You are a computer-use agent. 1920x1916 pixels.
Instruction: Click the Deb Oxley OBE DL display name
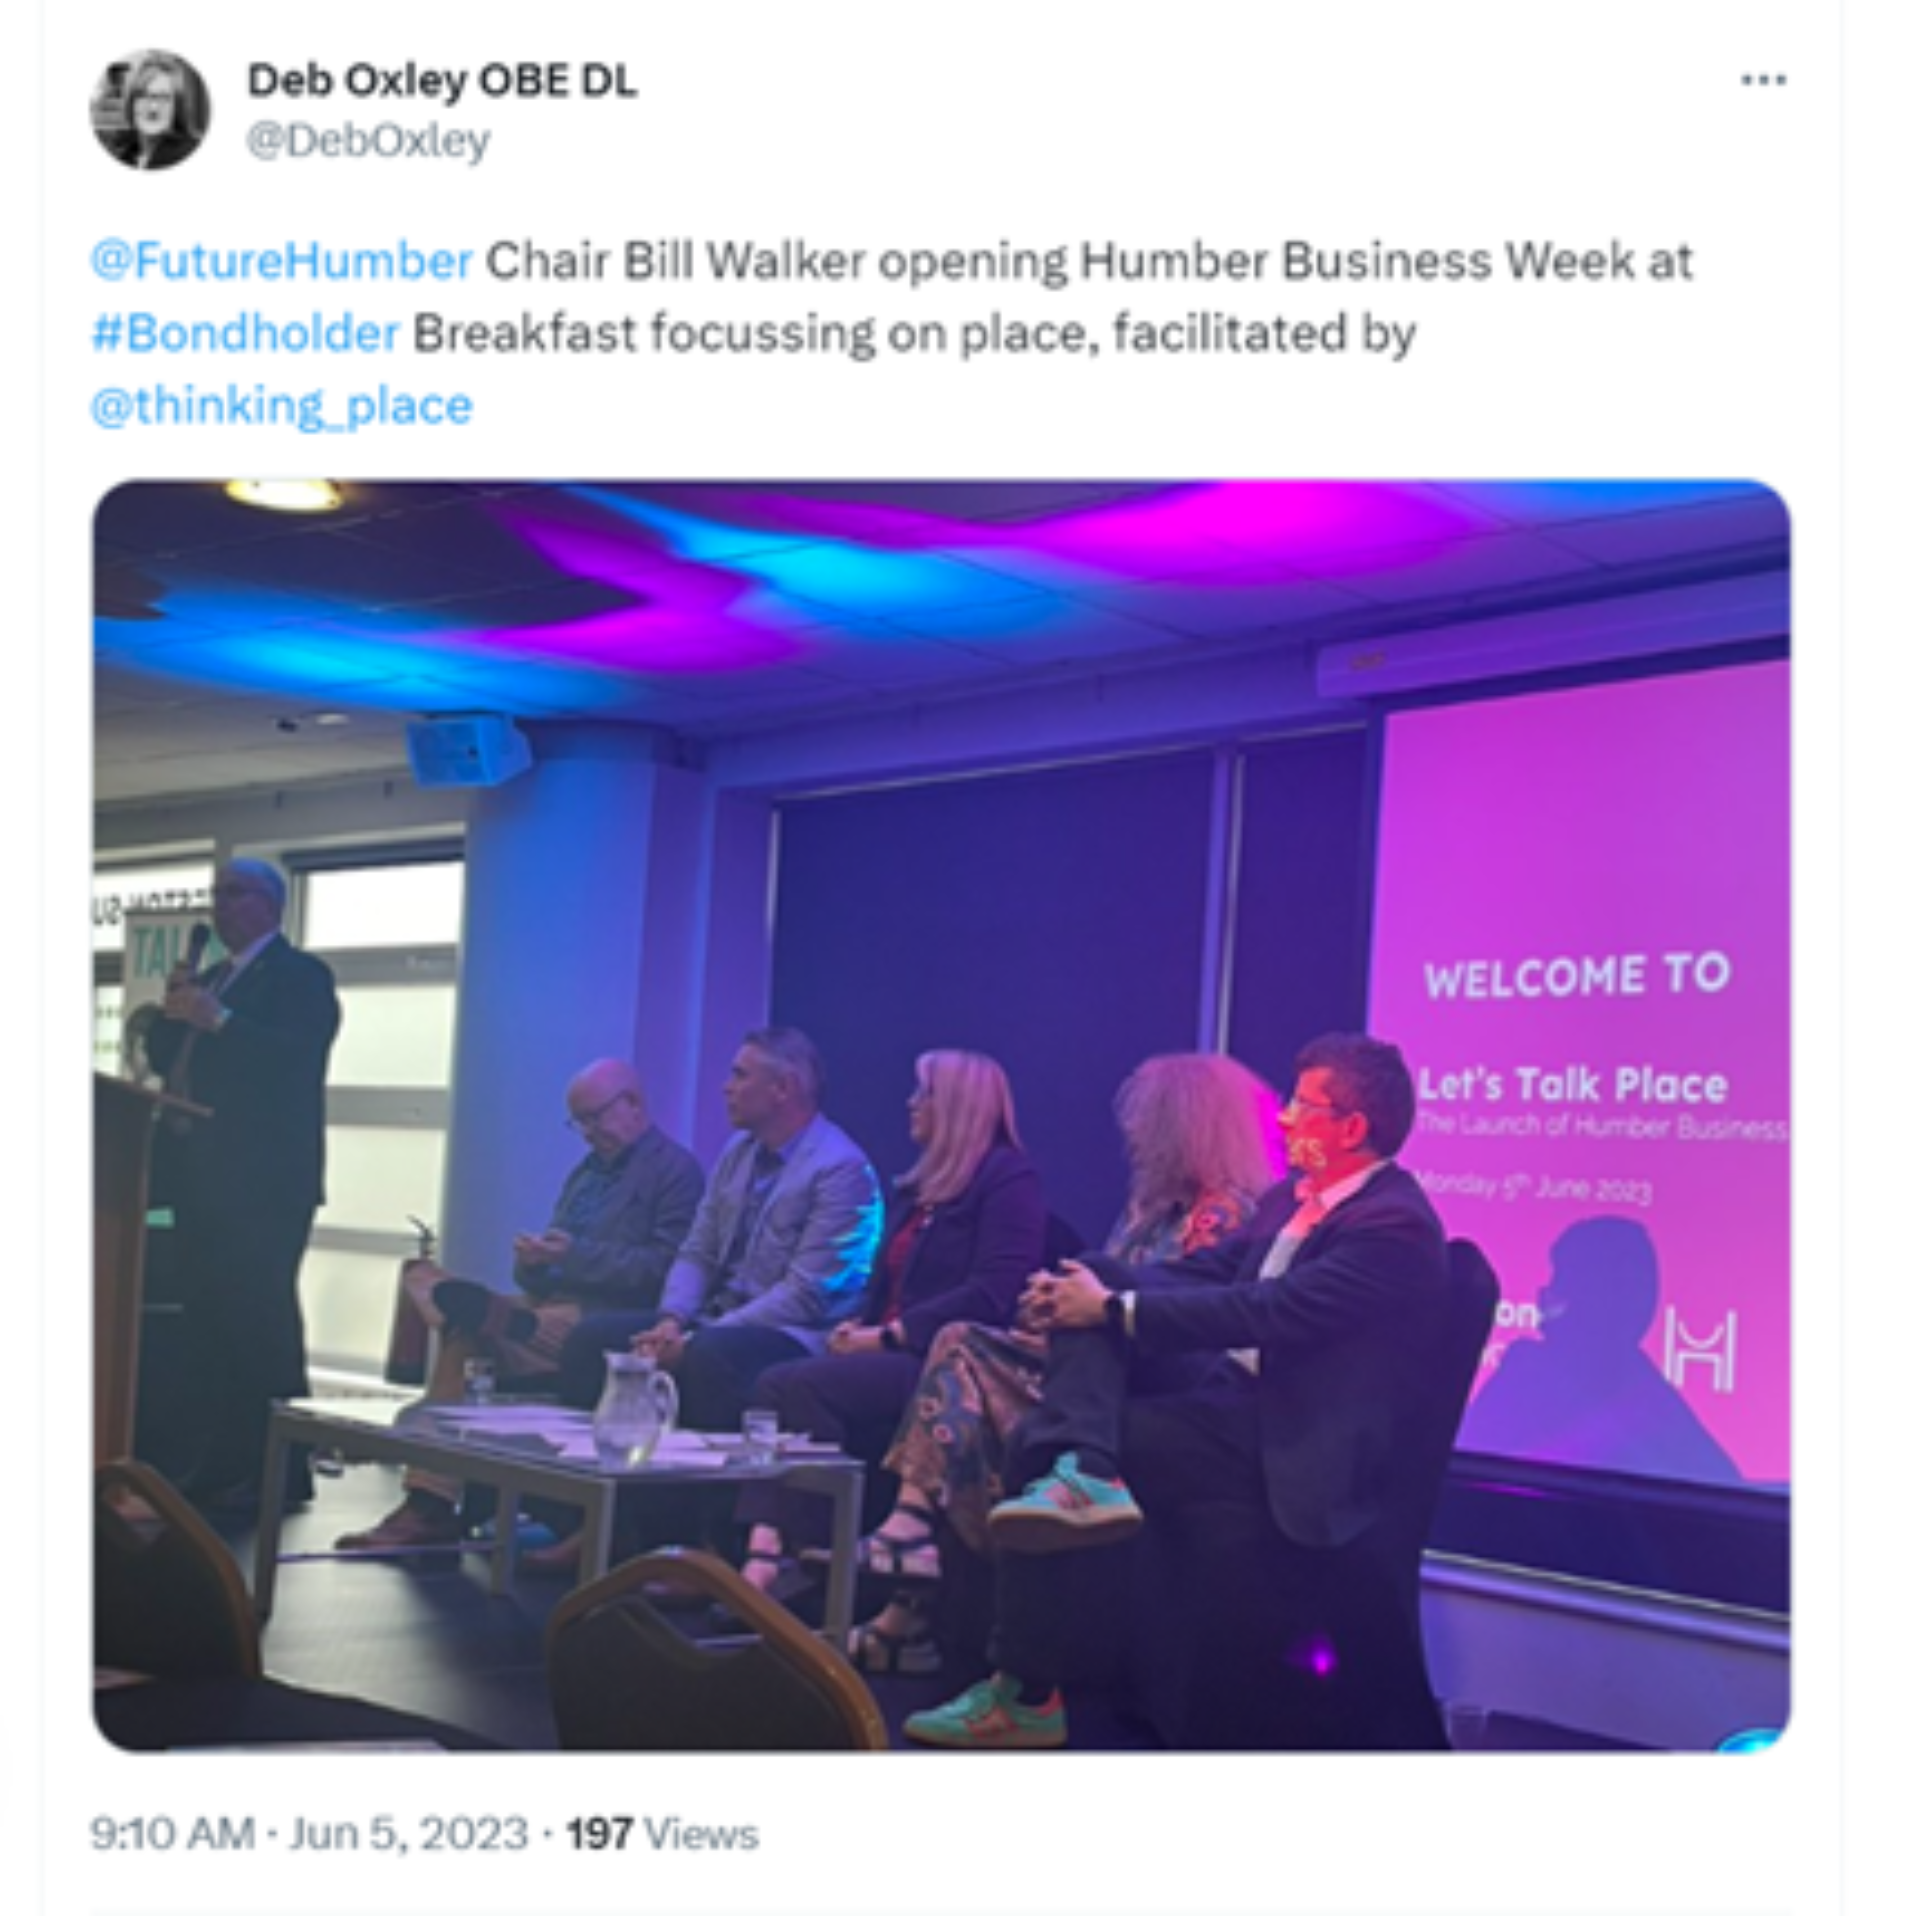442,81
